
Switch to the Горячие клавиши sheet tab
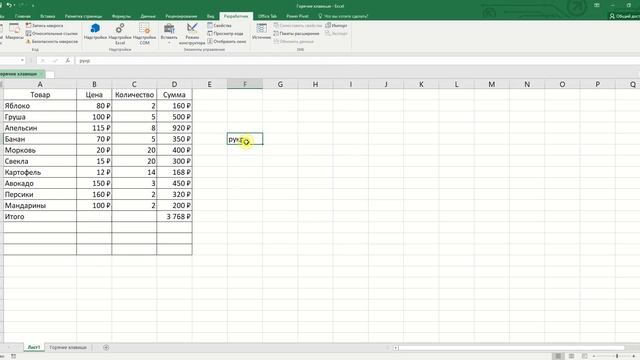(x=68, y=347)
